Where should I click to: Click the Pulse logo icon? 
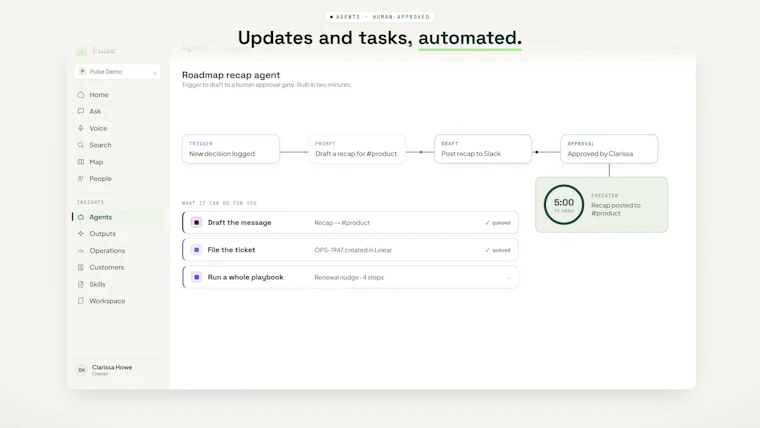tap(81, 50)
